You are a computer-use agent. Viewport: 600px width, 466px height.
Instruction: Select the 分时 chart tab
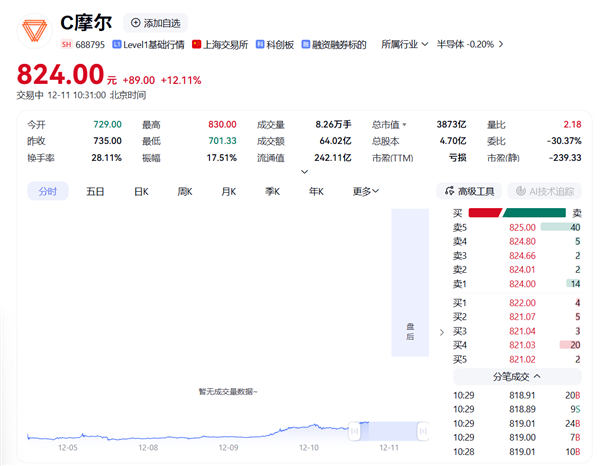click(47, 191)
